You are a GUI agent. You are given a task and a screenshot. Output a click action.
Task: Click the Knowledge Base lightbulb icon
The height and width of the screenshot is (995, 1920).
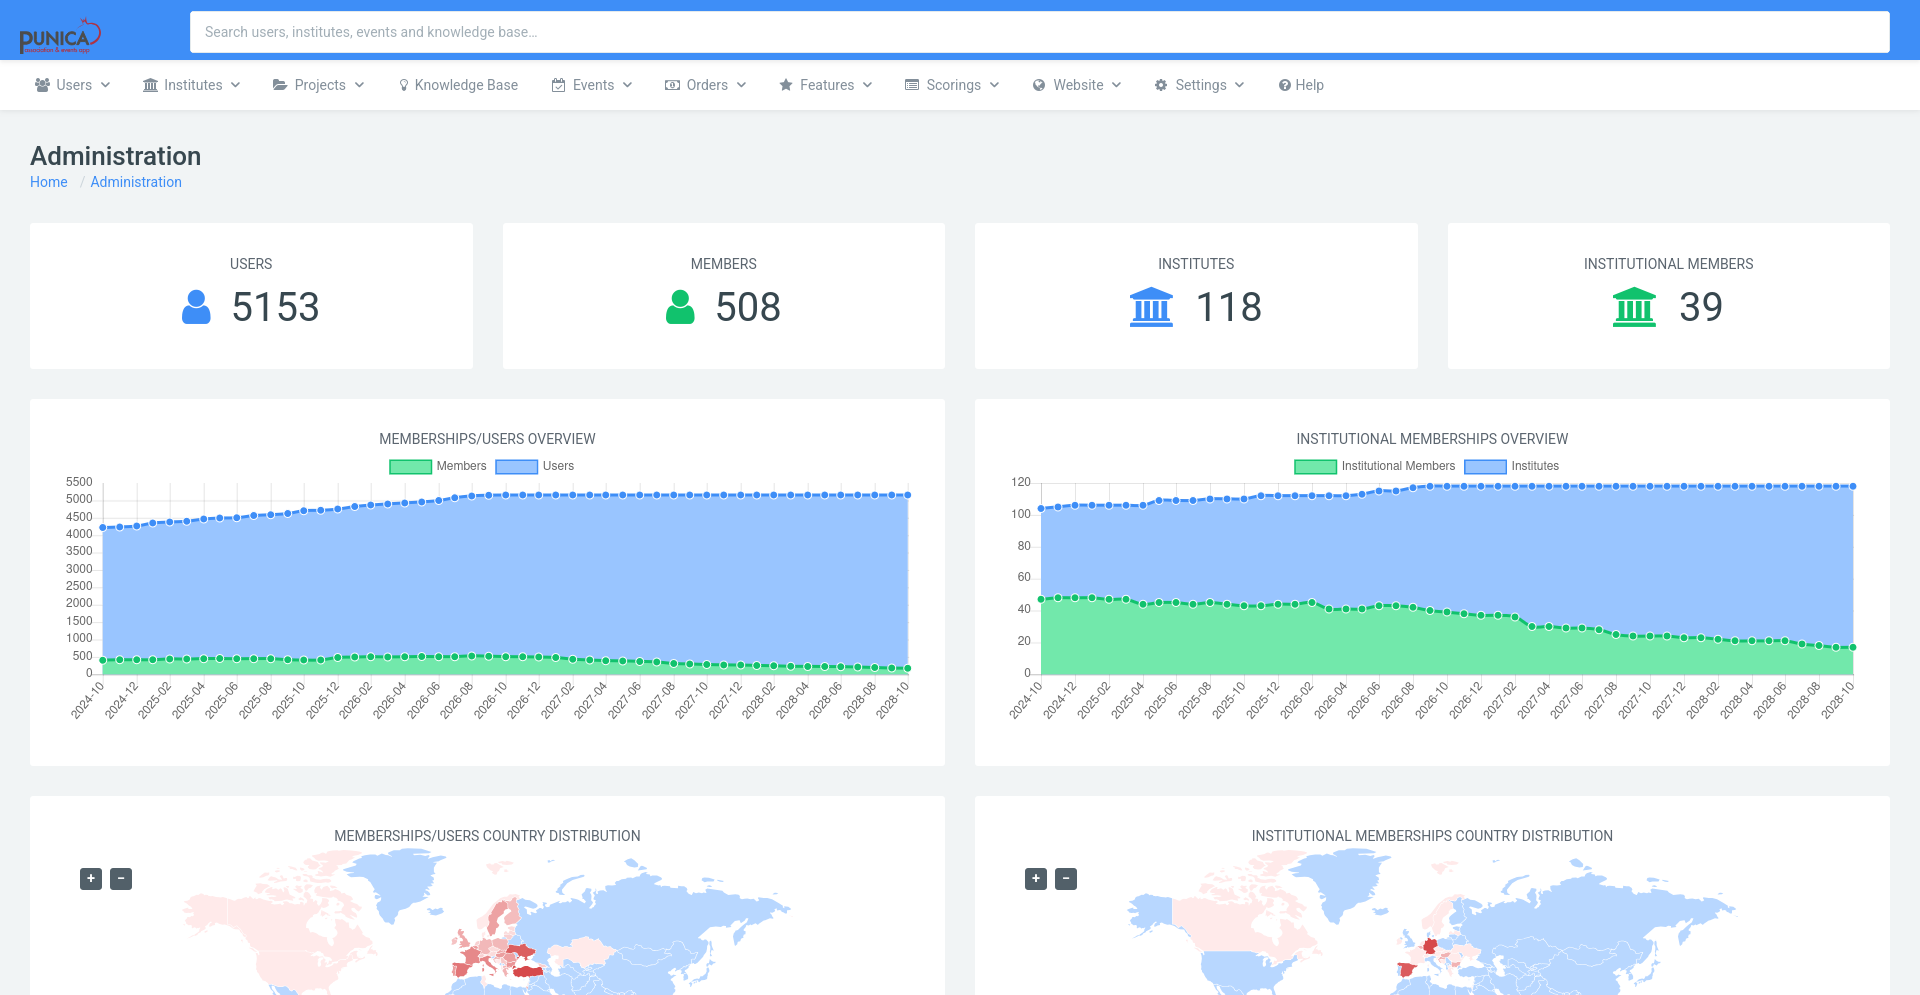[x=404, y=85]
